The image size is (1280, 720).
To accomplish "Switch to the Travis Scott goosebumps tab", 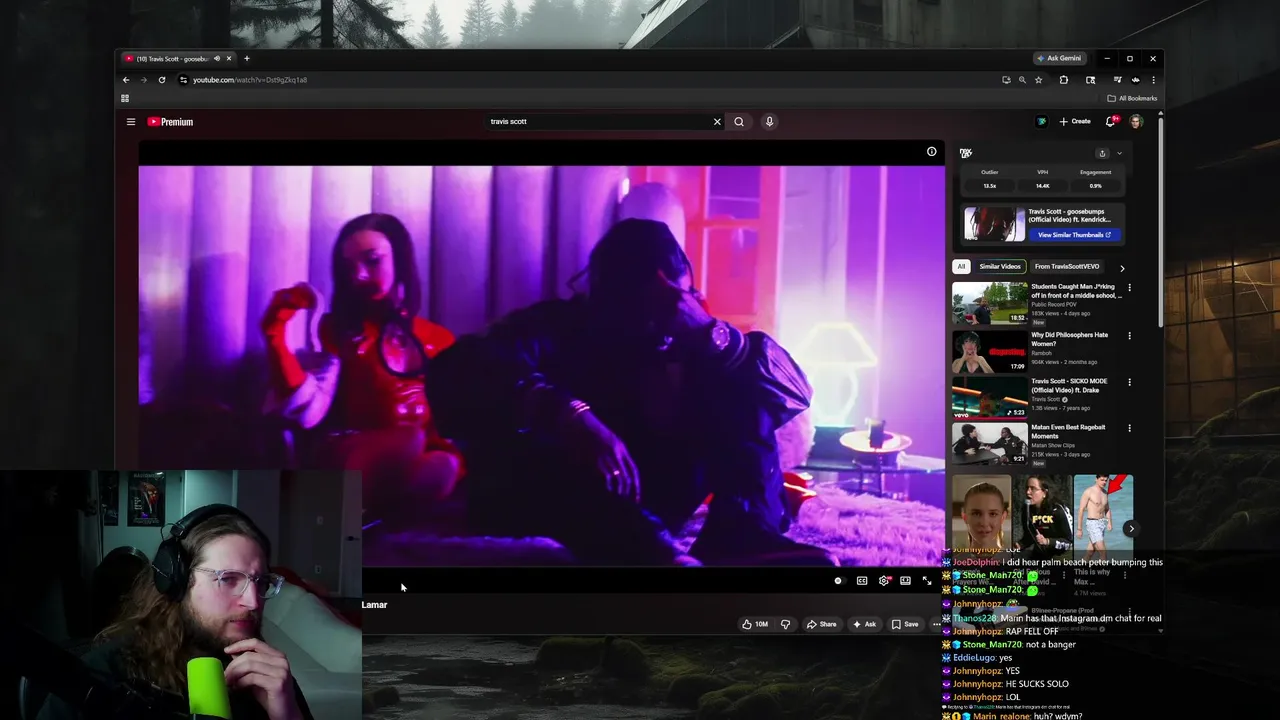I will (172, 58).
